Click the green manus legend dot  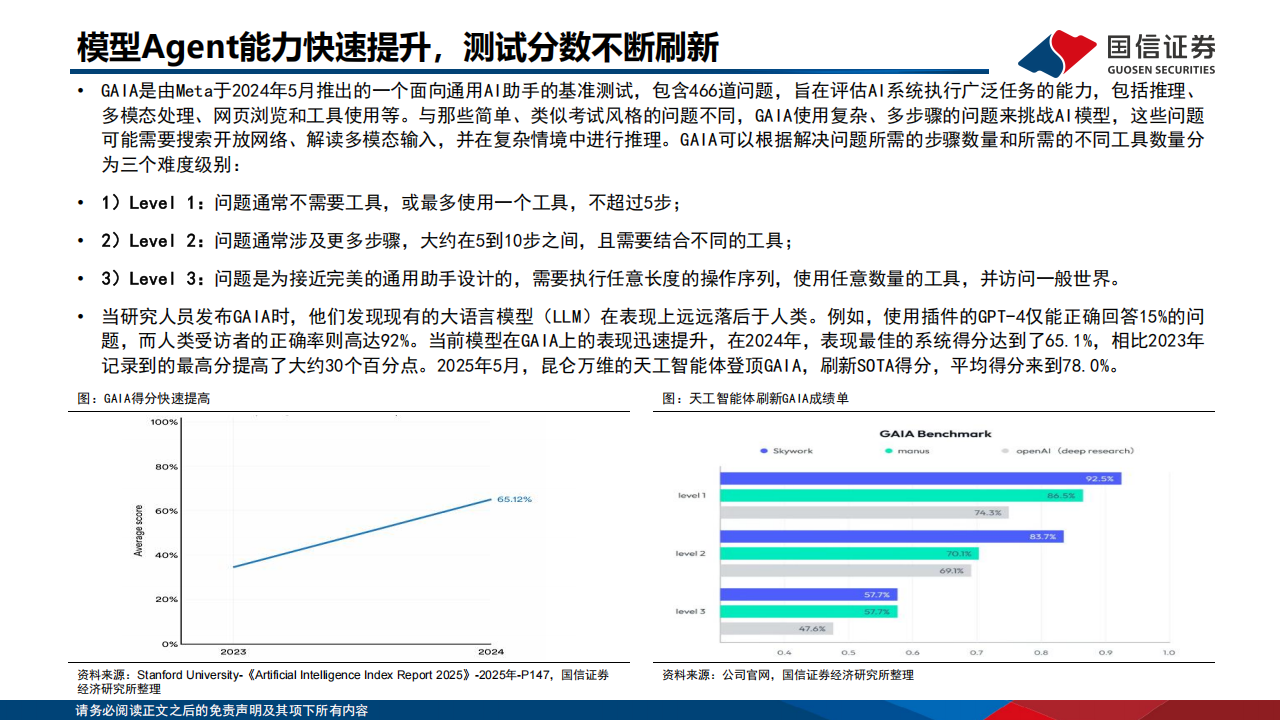[x=889, y=451]
